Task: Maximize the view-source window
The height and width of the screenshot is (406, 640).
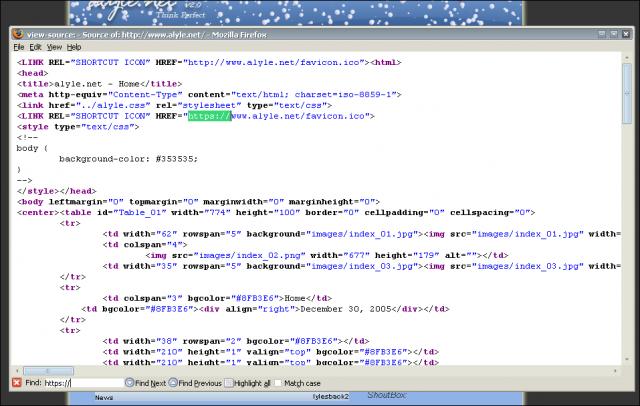Action: click(x=613, y=34)
